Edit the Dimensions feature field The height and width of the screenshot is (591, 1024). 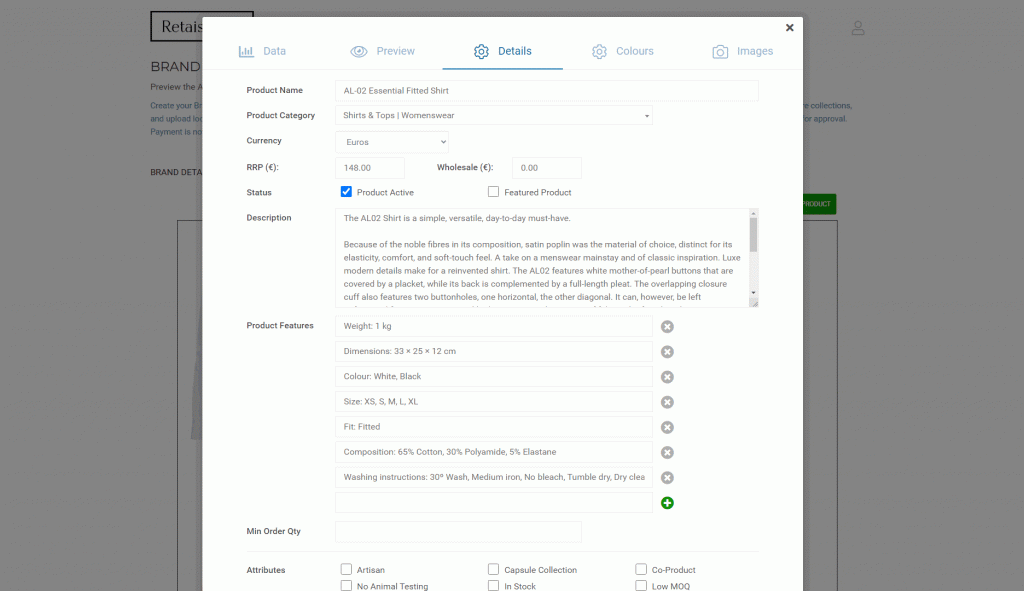tap(494, 351)
